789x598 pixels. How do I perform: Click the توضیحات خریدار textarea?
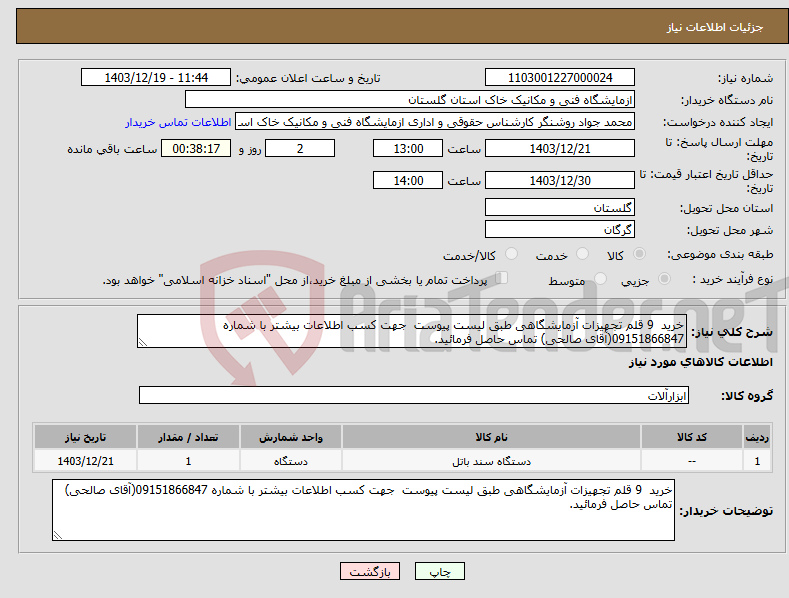pos(363,510)
